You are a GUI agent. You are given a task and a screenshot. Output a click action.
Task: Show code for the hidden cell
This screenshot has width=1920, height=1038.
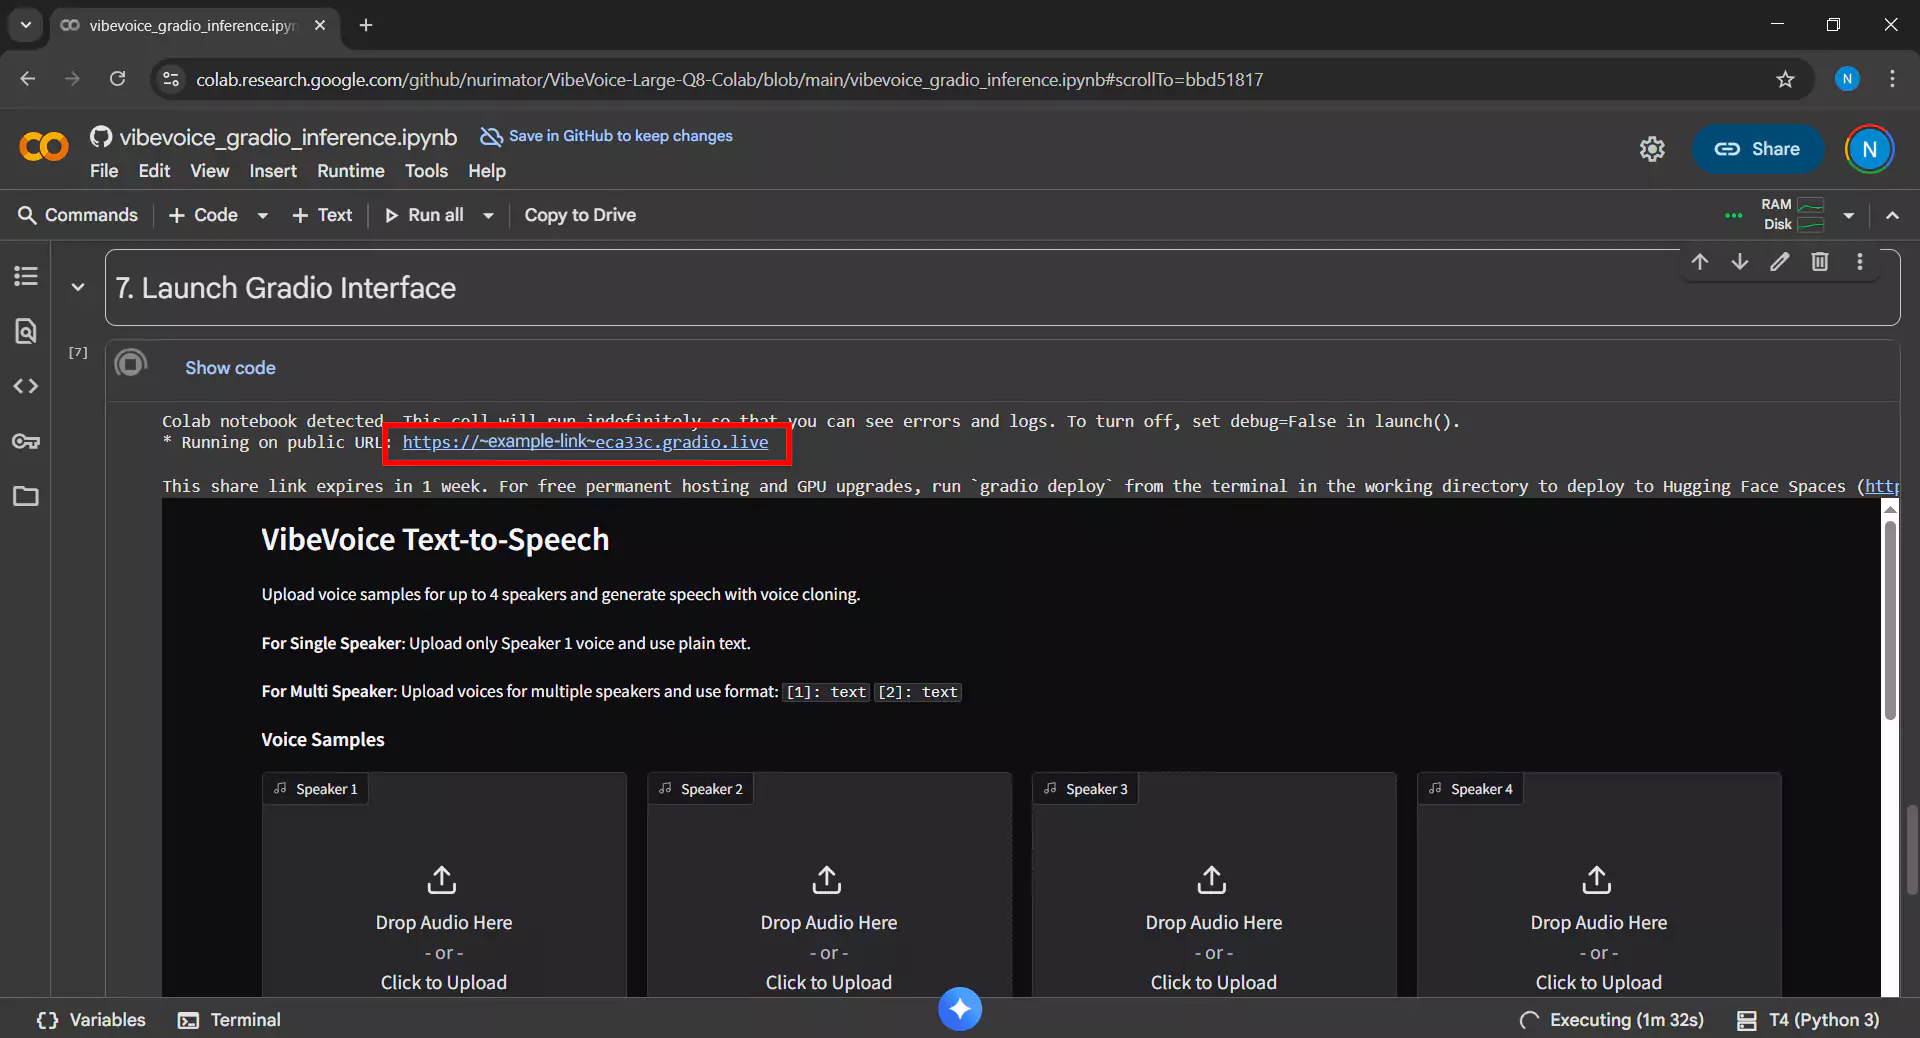tap(230, 368)
